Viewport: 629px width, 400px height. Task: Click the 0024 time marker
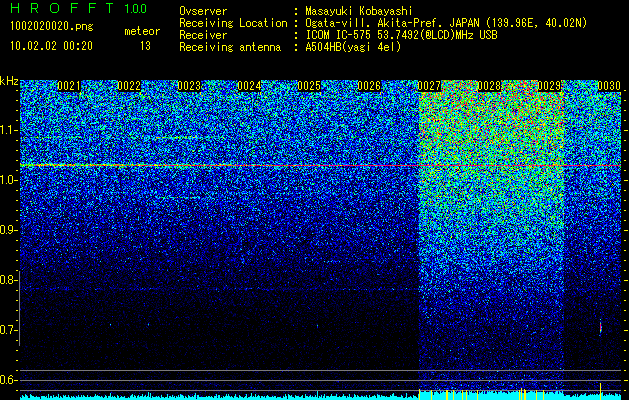(x=249, y=86)
